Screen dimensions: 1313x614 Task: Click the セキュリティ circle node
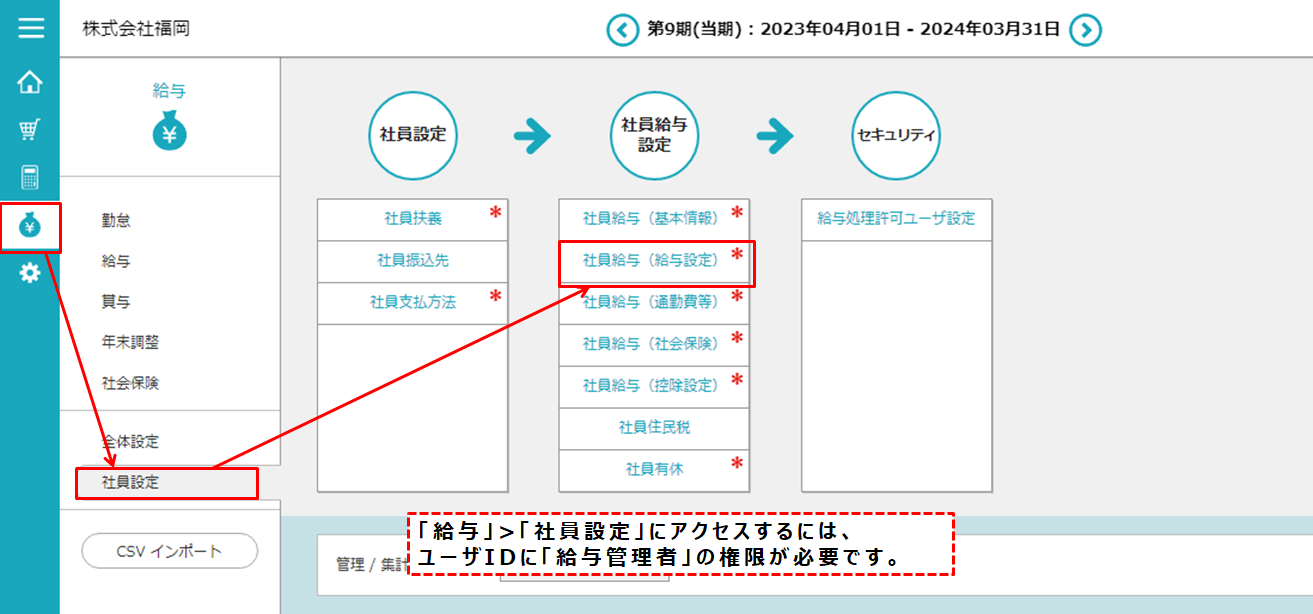pyautogui.click(x=895, y=135)
